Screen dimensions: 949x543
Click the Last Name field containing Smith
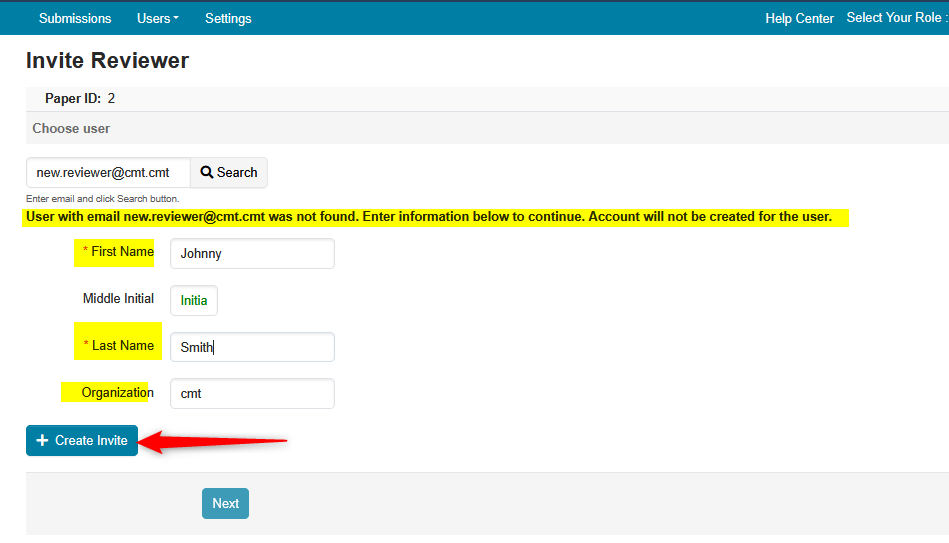pos(252,347)
